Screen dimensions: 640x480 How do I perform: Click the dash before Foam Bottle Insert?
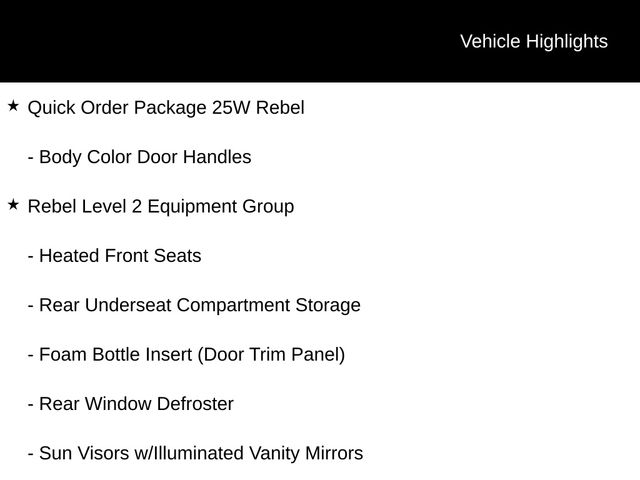pos(31,355)
